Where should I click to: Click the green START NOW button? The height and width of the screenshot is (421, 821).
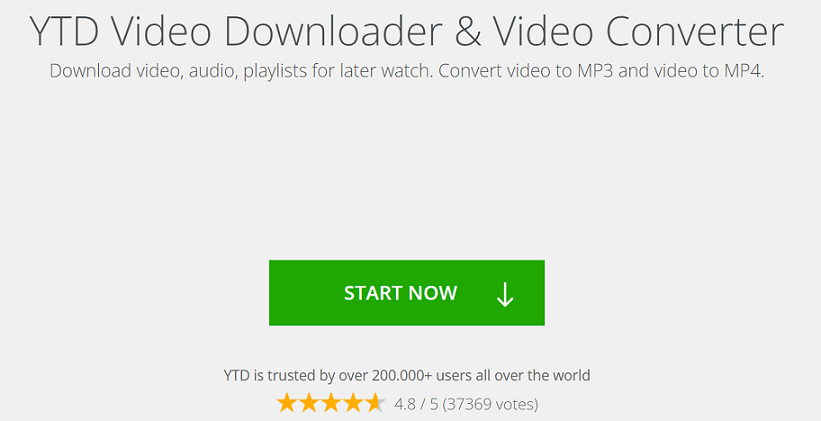[407, 293]
